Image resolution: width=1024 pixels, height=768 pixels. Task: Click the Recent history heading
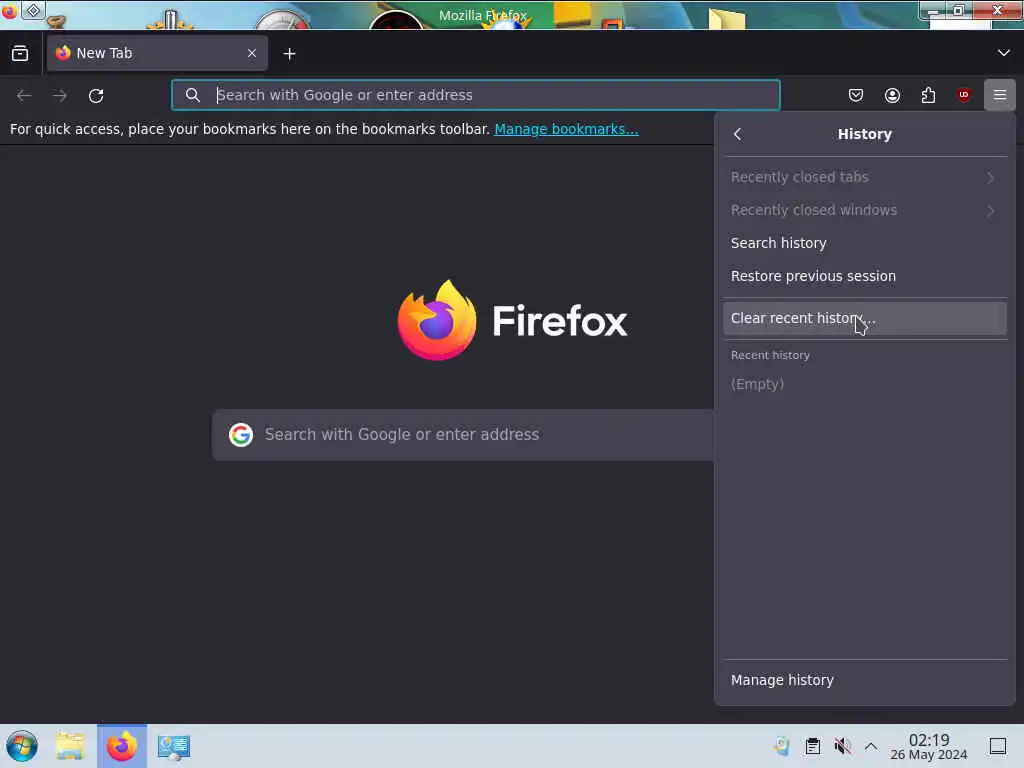coord(770,355)
